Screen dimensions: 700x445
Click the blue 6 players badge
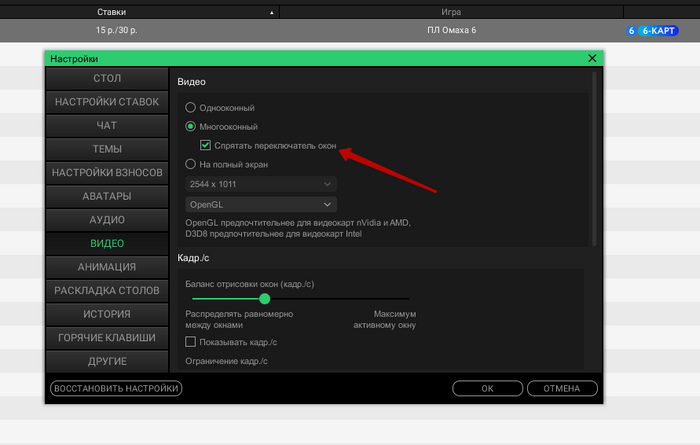tap(631, 31)
